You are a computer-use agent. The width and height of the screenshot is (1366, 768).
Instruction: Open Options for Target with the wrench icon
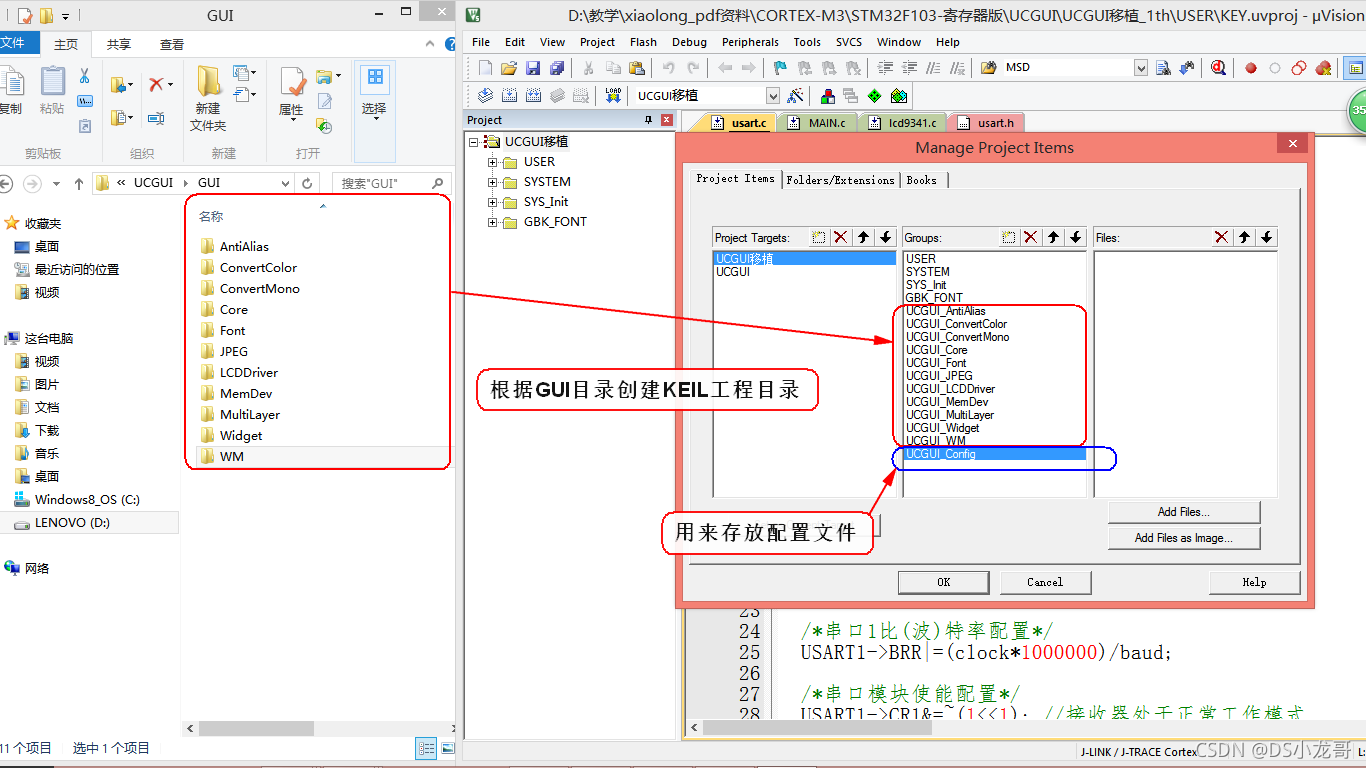(x=795, y=95)
